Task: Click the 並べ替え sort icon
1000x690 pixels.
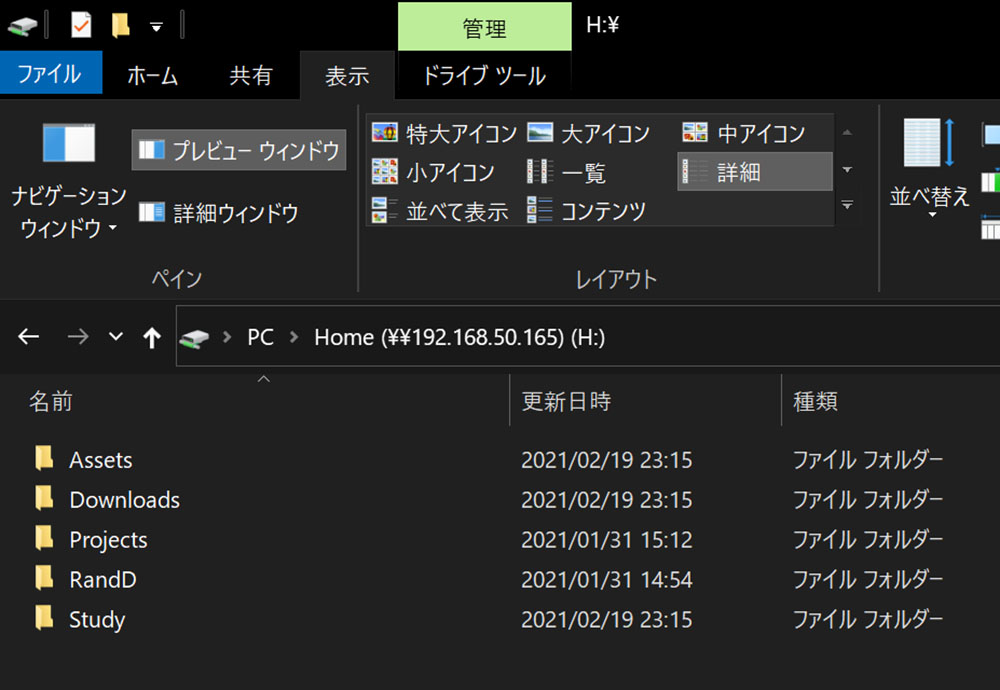Action: click(929, 143)
